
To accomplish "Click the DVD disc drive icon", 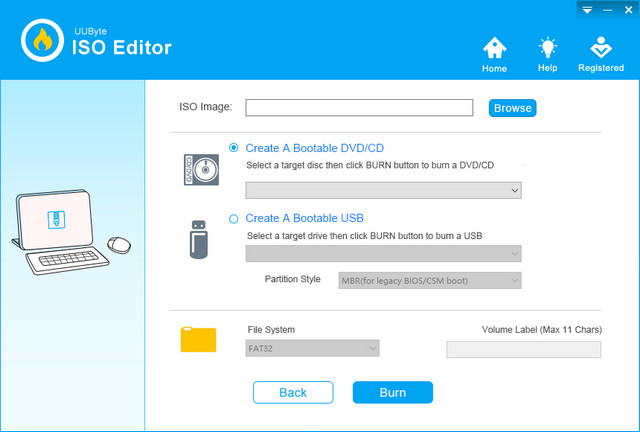I will (x=201, y=169).
